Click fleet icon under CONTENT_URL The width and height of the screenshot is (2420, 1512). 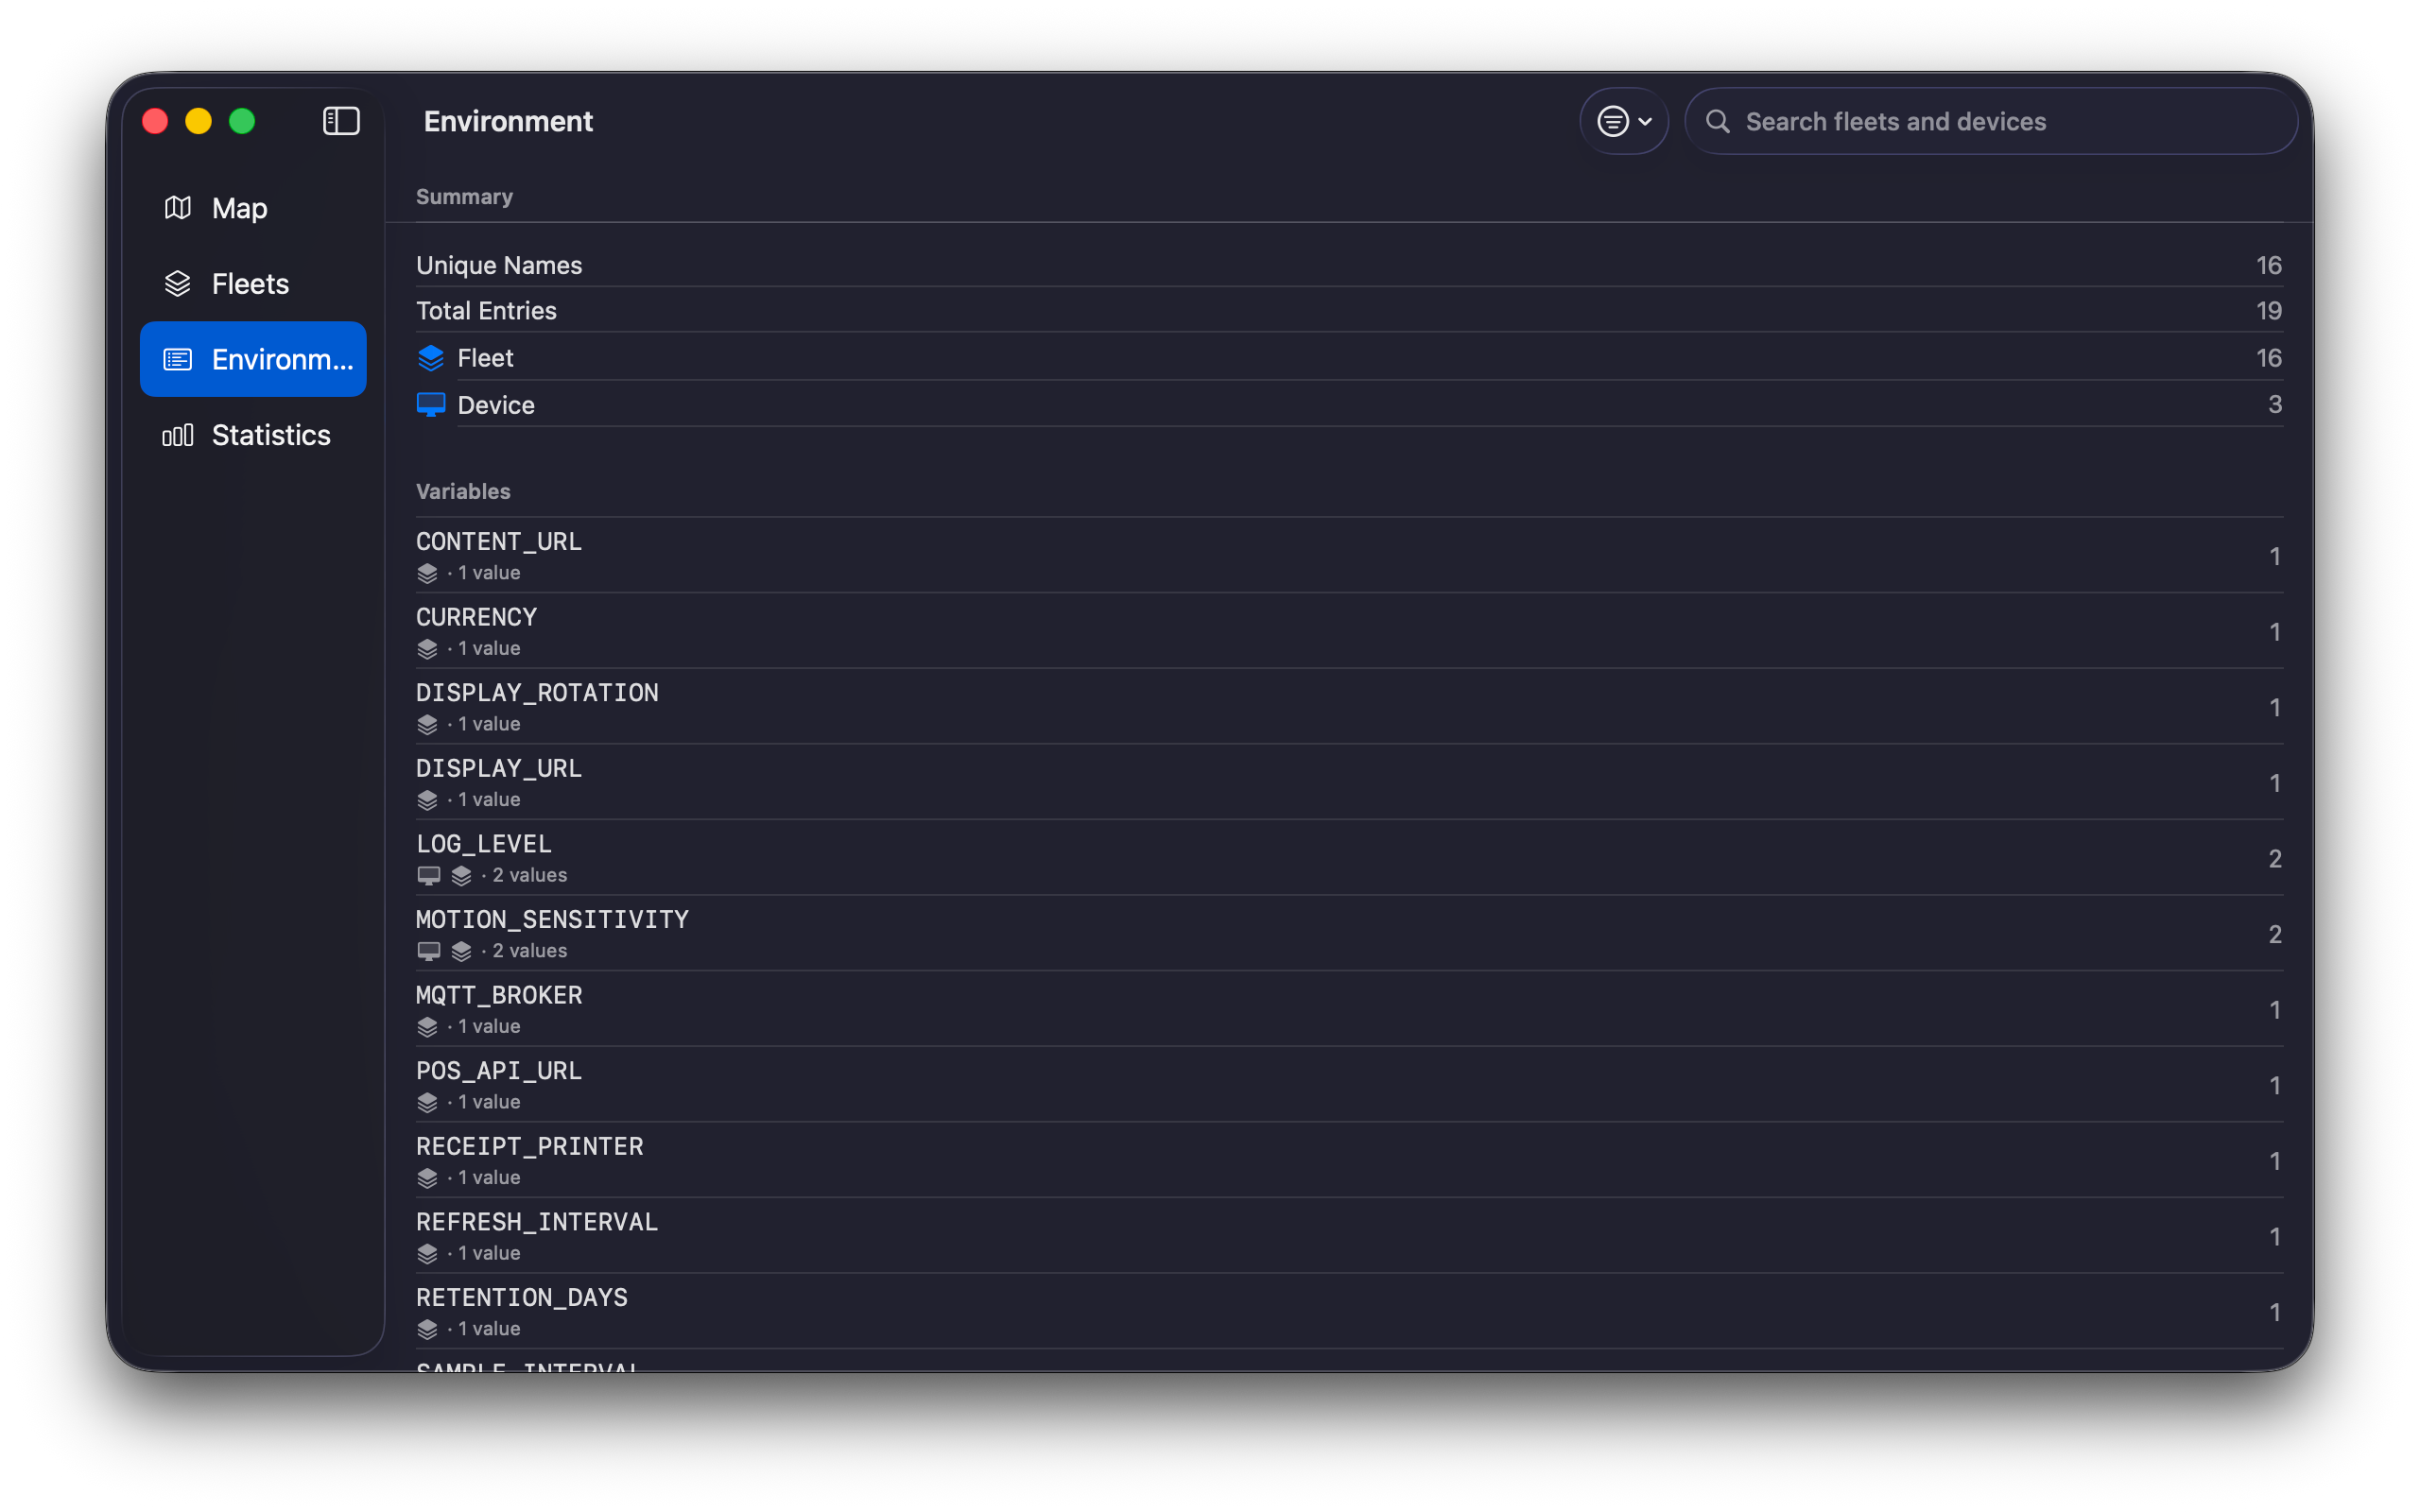427,573
